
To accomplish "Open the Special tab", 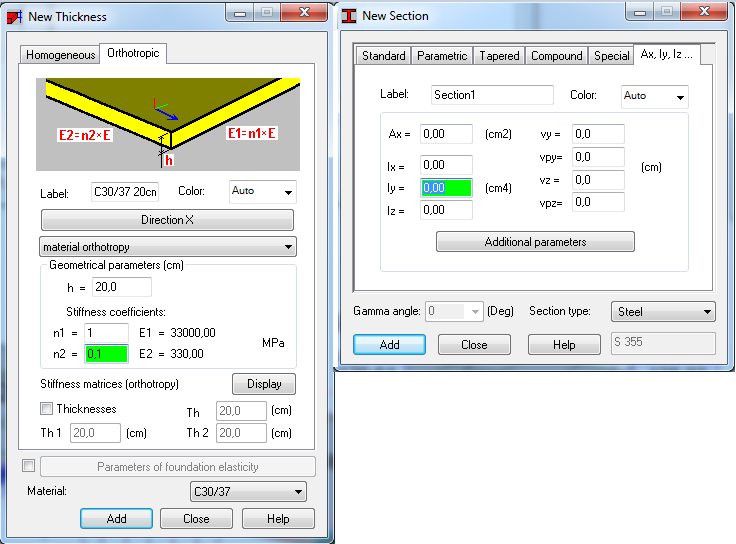I will [x=611, y=56].
